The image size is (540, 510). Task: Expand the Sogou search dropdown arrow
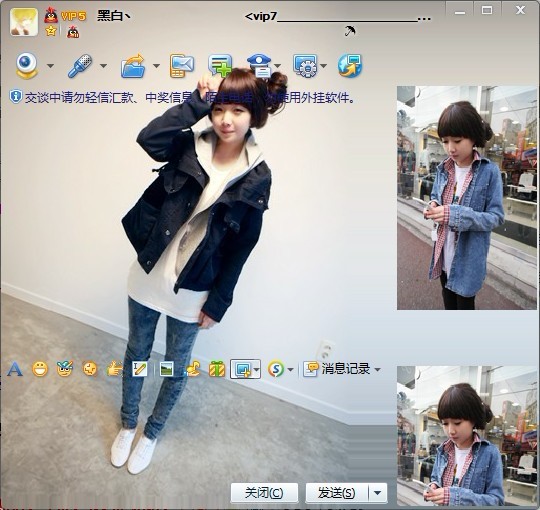coord(290,370)
